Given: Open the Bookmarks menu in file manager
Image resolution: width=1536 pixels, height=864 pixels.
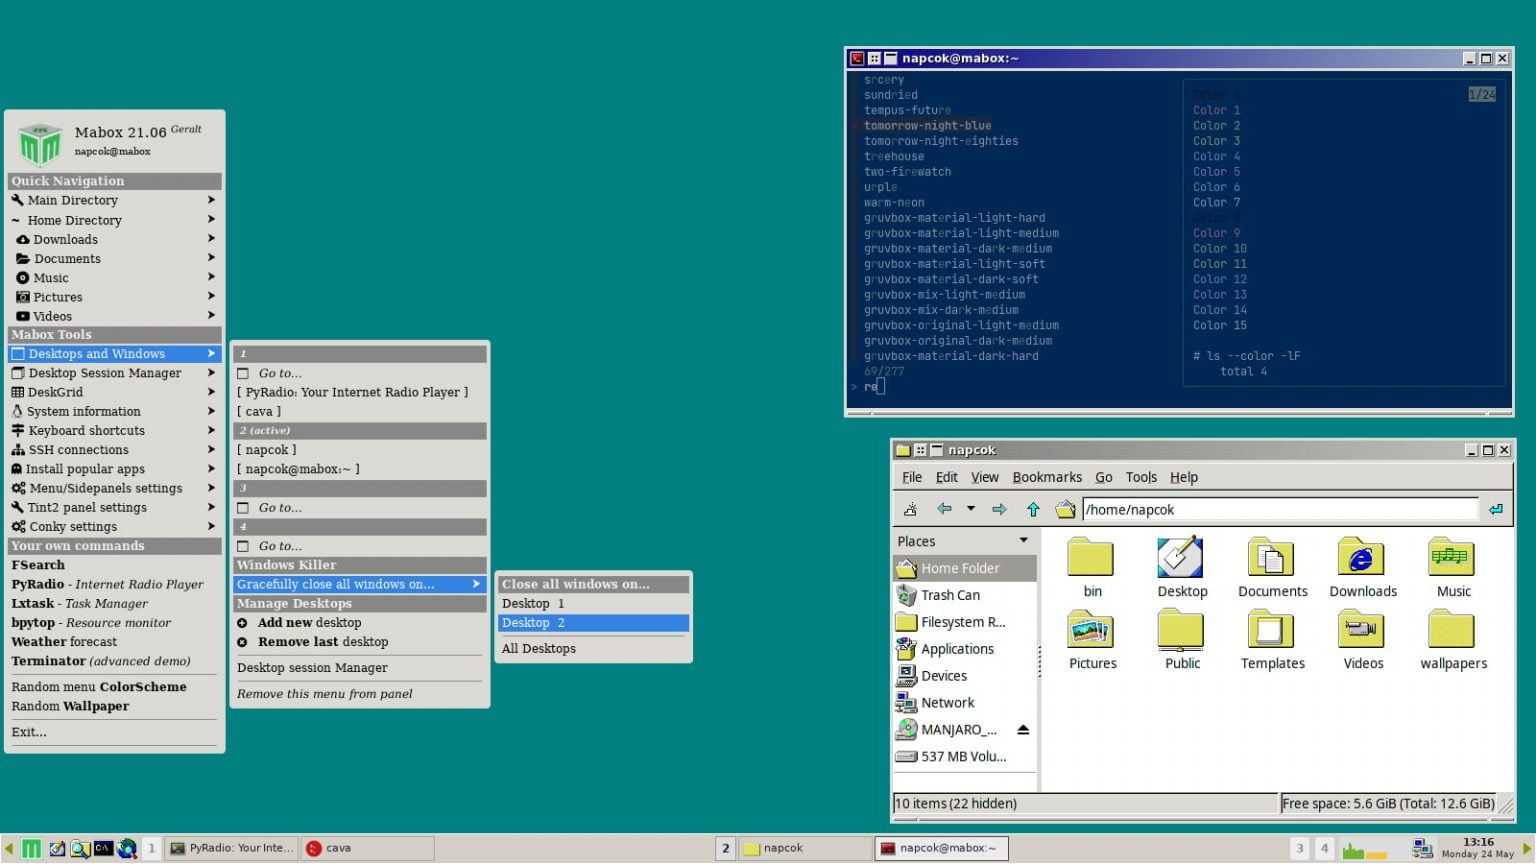Looking at the screenshot, I should pos(1047,477).
